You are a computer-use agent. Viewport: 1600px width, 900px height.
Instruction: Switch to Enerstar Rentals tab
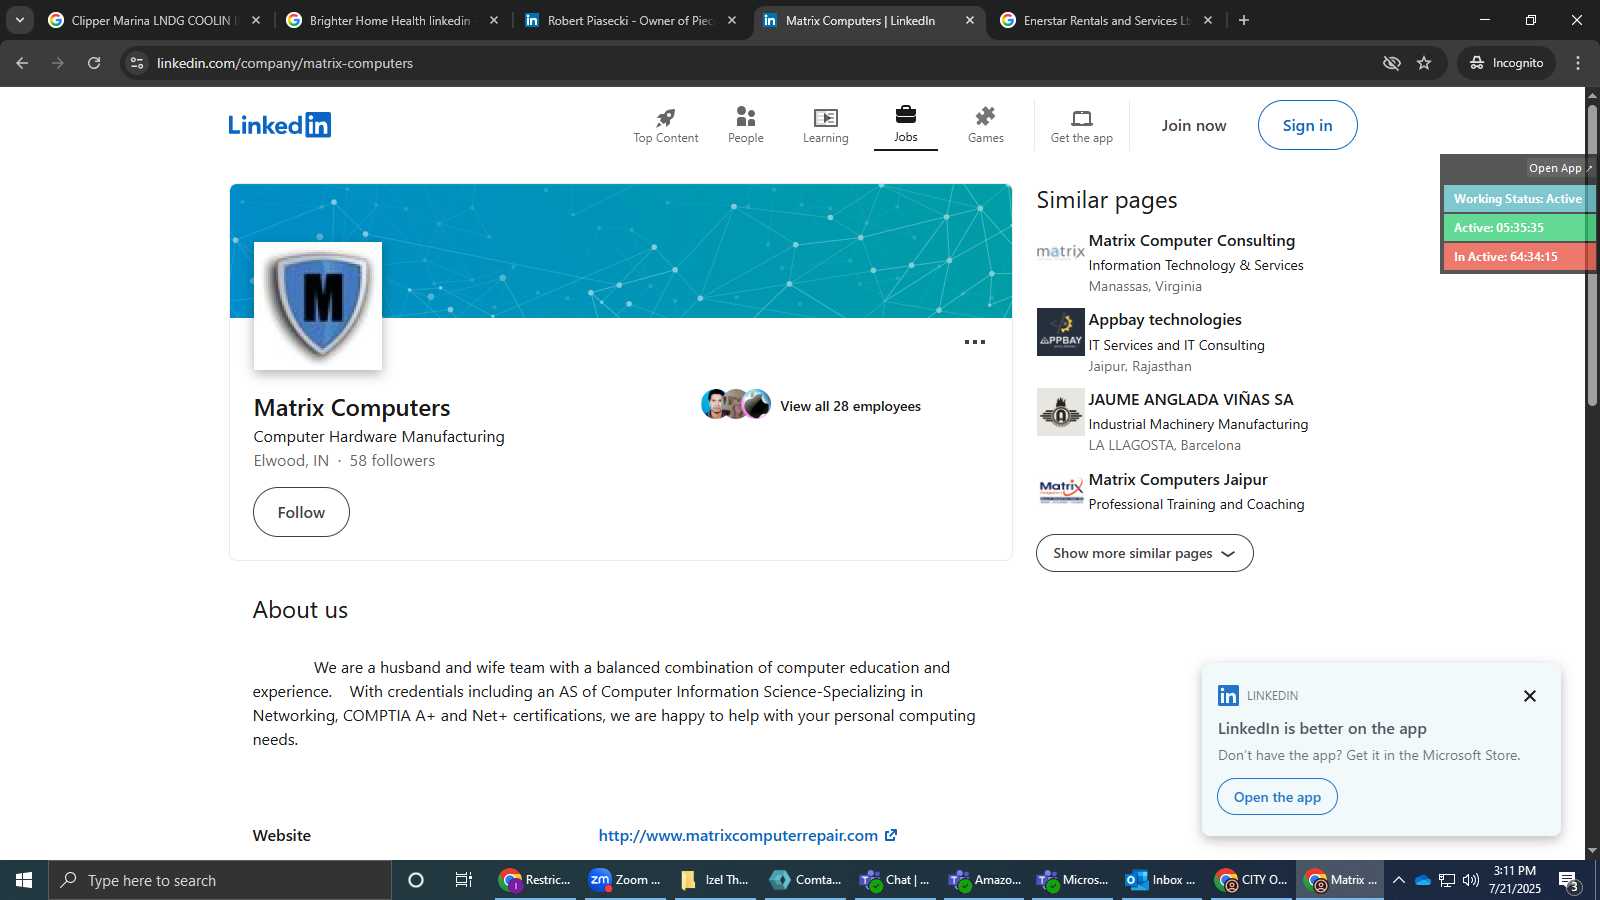[x=1106, y=20]
